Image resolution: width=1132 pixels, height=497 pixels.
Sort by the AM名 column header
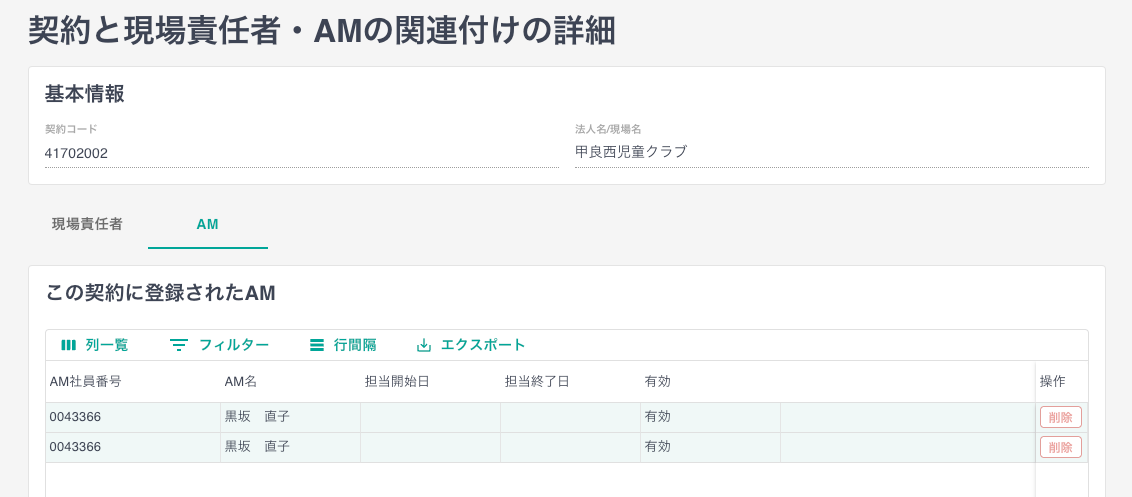click(241, 381)
